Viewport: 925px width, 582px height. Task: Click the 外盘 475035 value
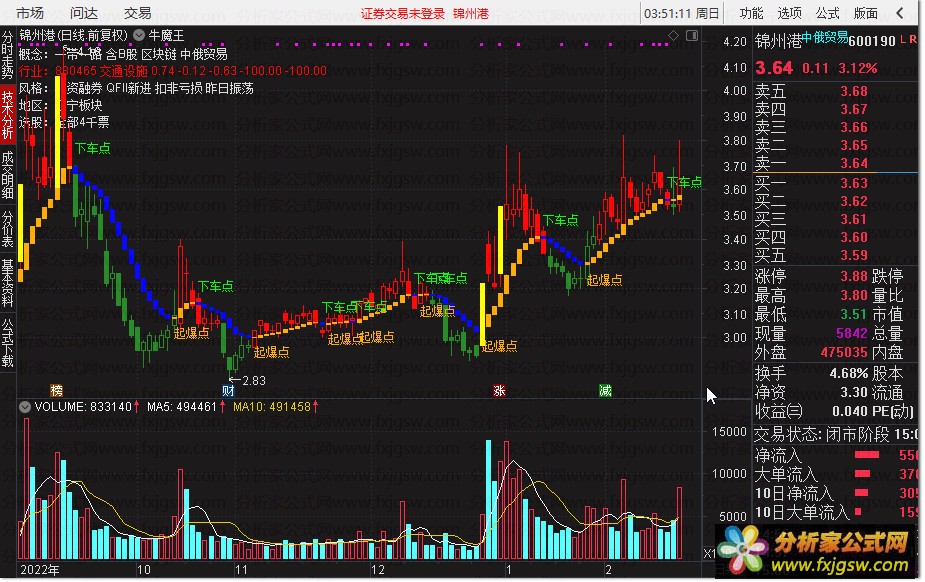(x=844, y=352)
